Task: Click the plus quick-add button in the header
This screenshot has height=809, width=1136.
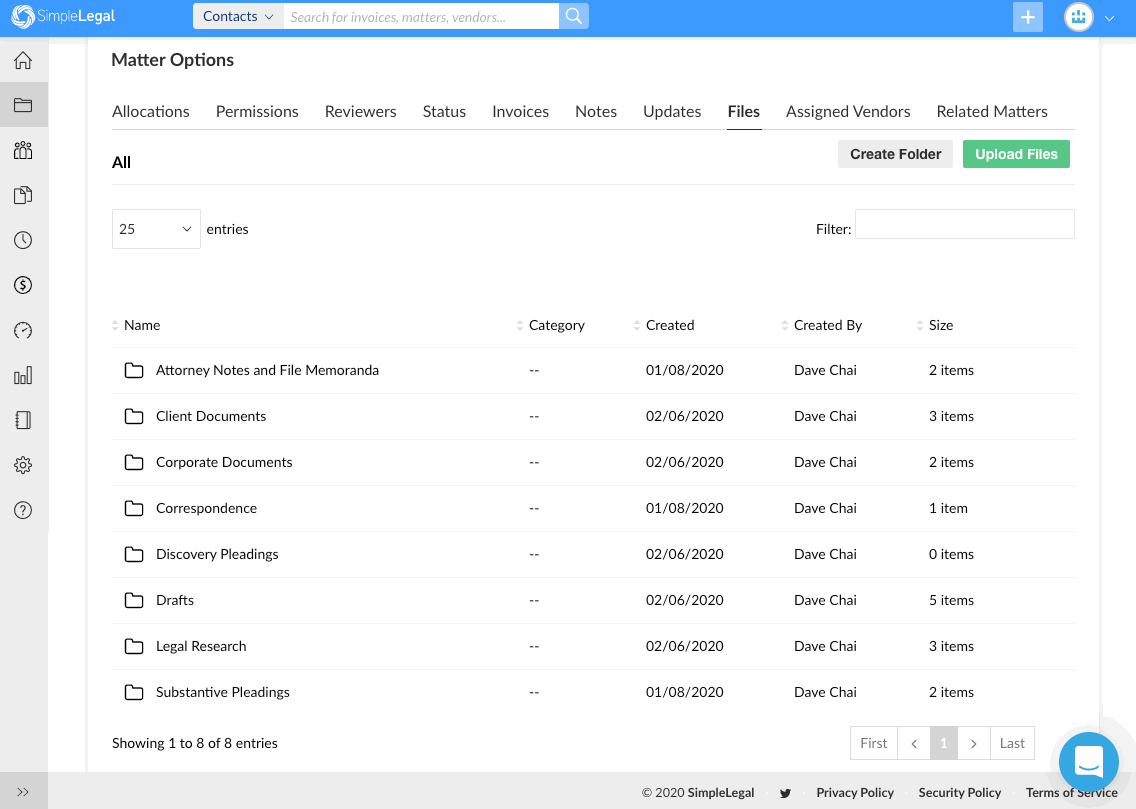Action: [x=1027, y=17]
